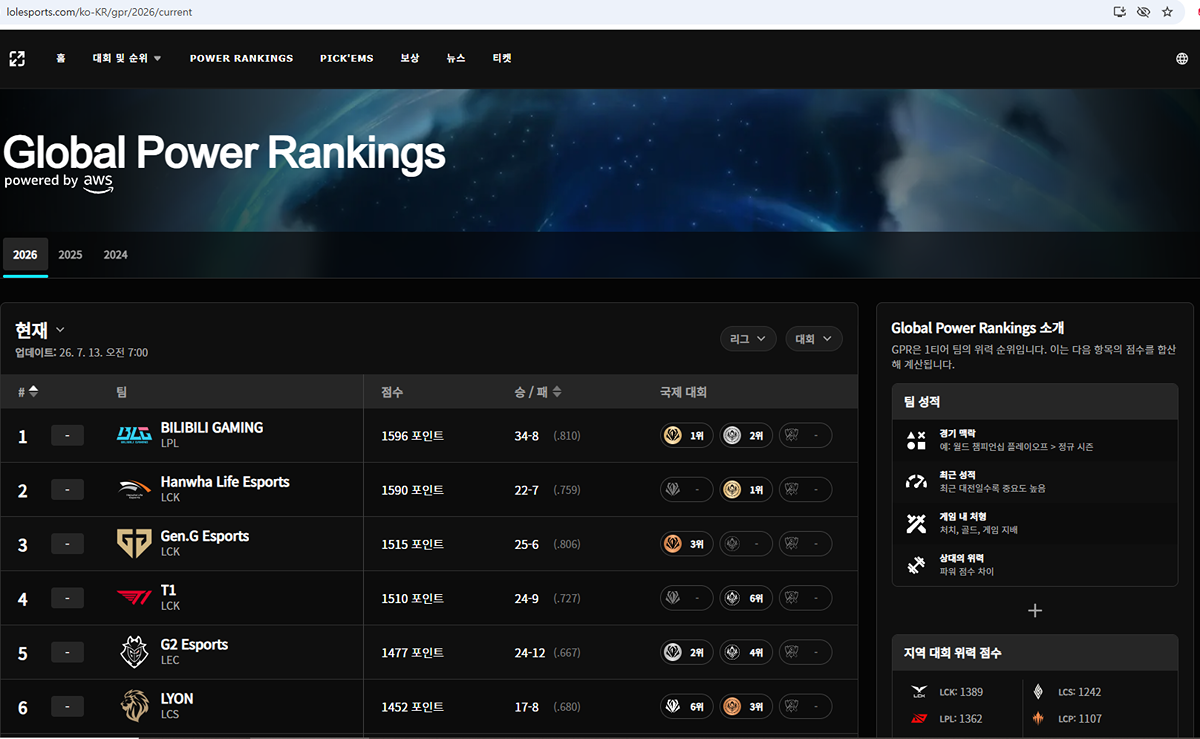Switch to the 2024 year tab

pyautogui.click(x=116, y=255)
